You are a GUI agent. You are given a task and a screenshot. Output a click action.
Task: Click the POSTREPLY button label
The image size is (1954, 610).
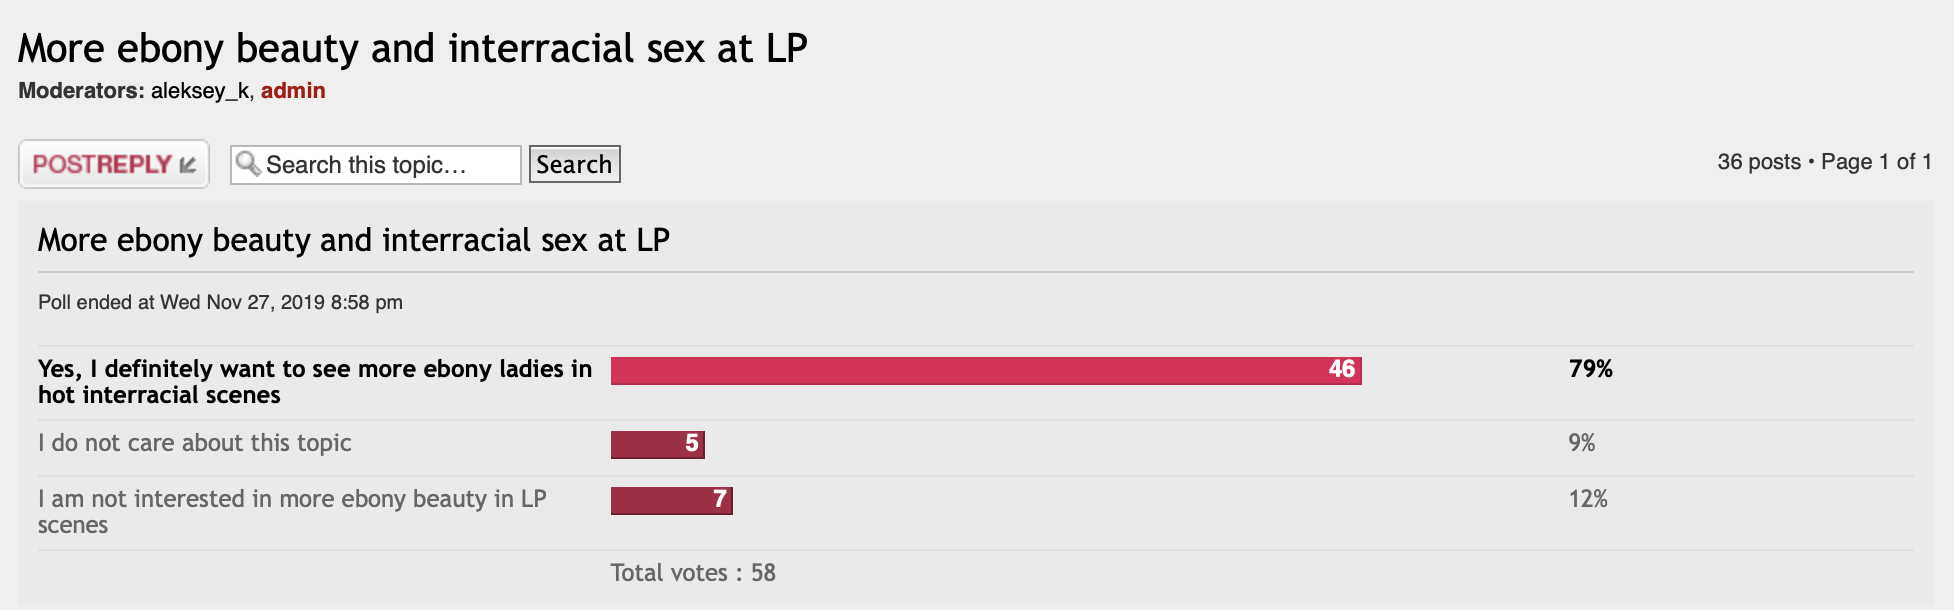(x=102, y=165)
